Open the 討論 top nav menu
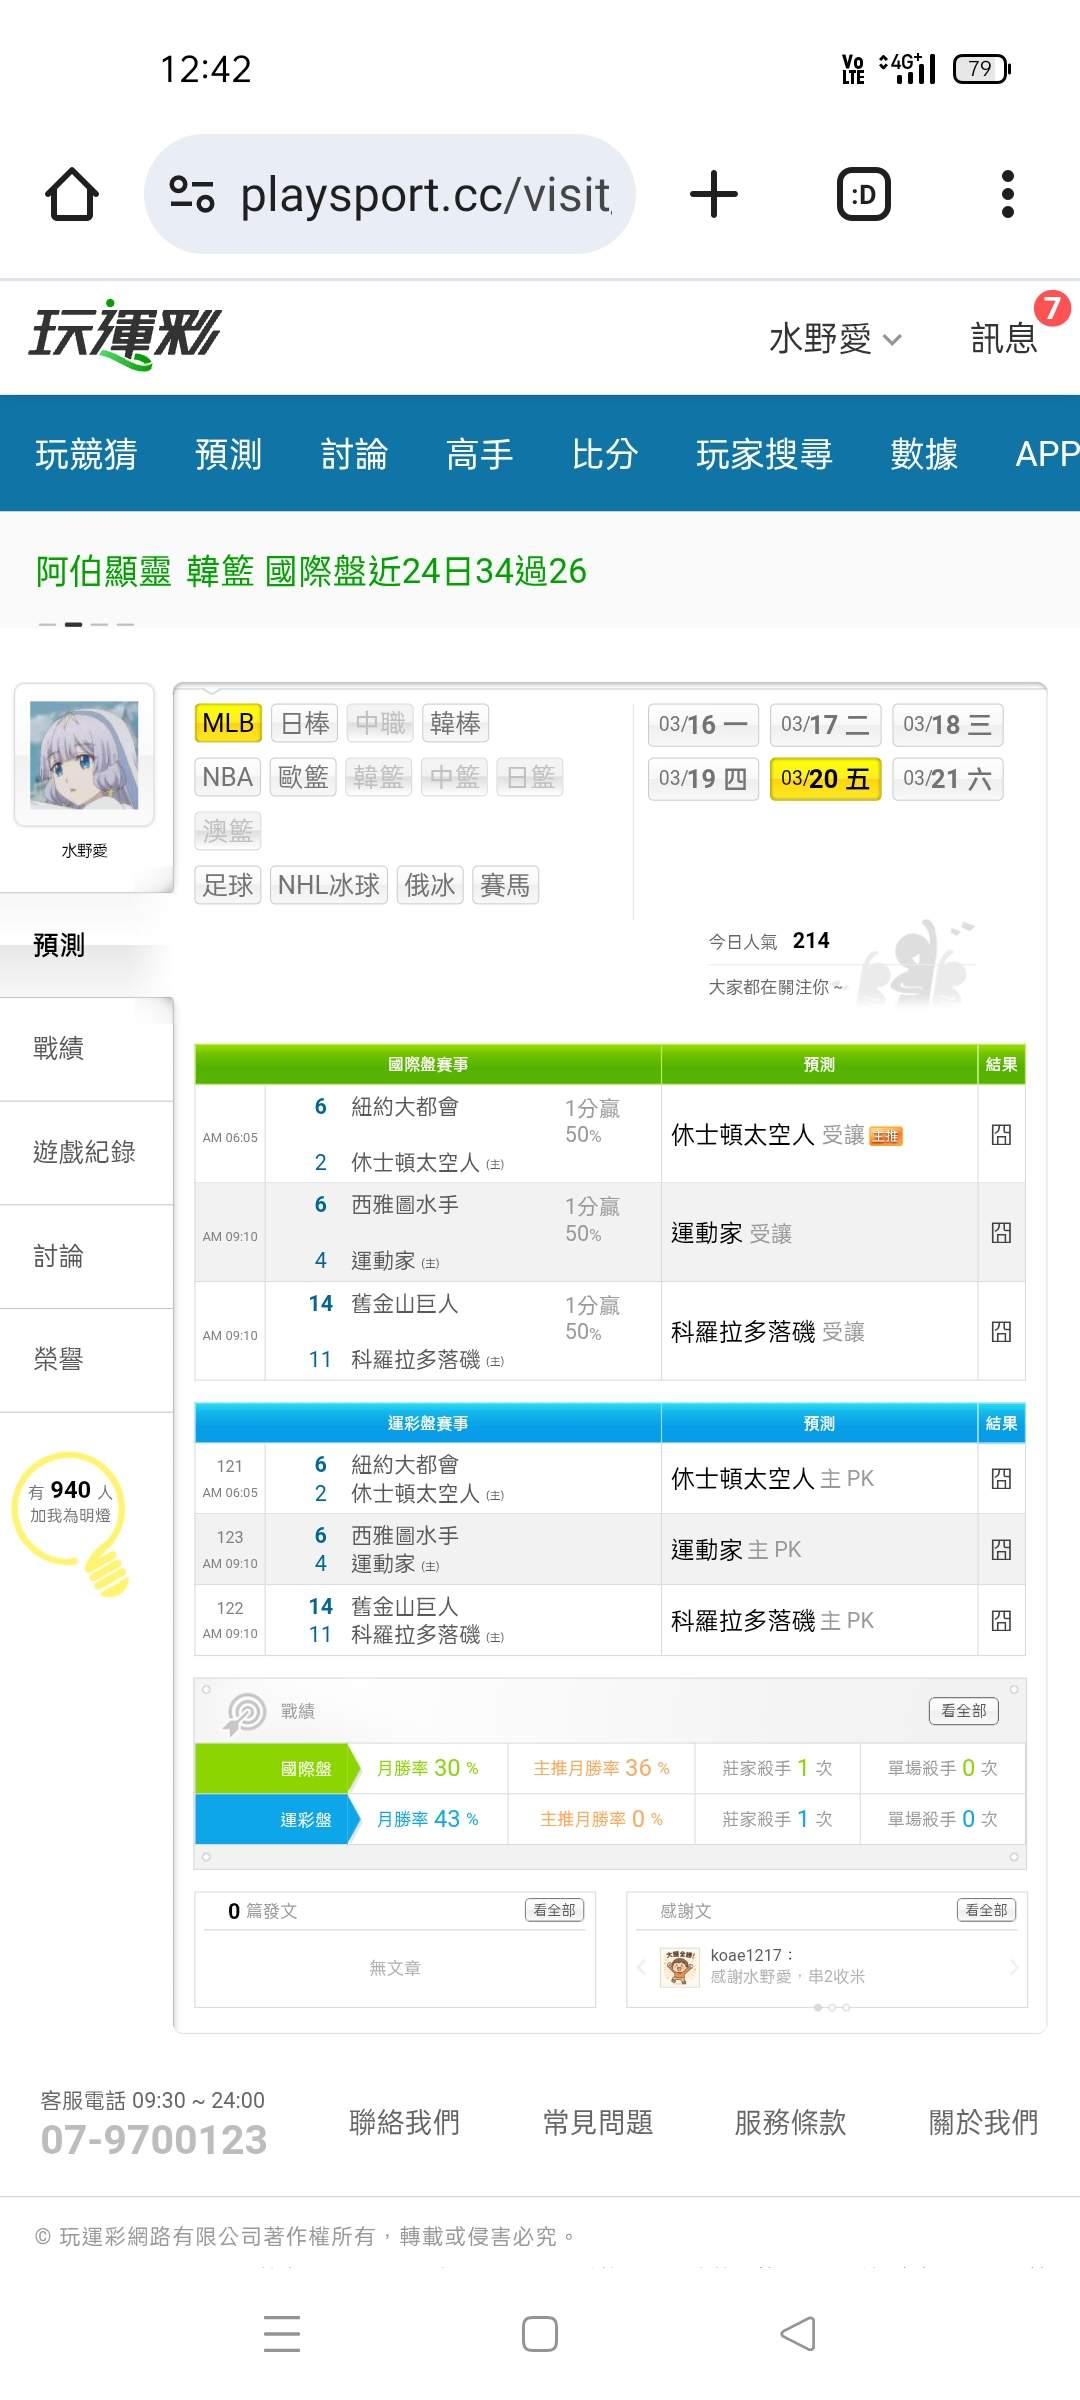The width and height of the screenshot is (1080, 2400). point(354,454)
